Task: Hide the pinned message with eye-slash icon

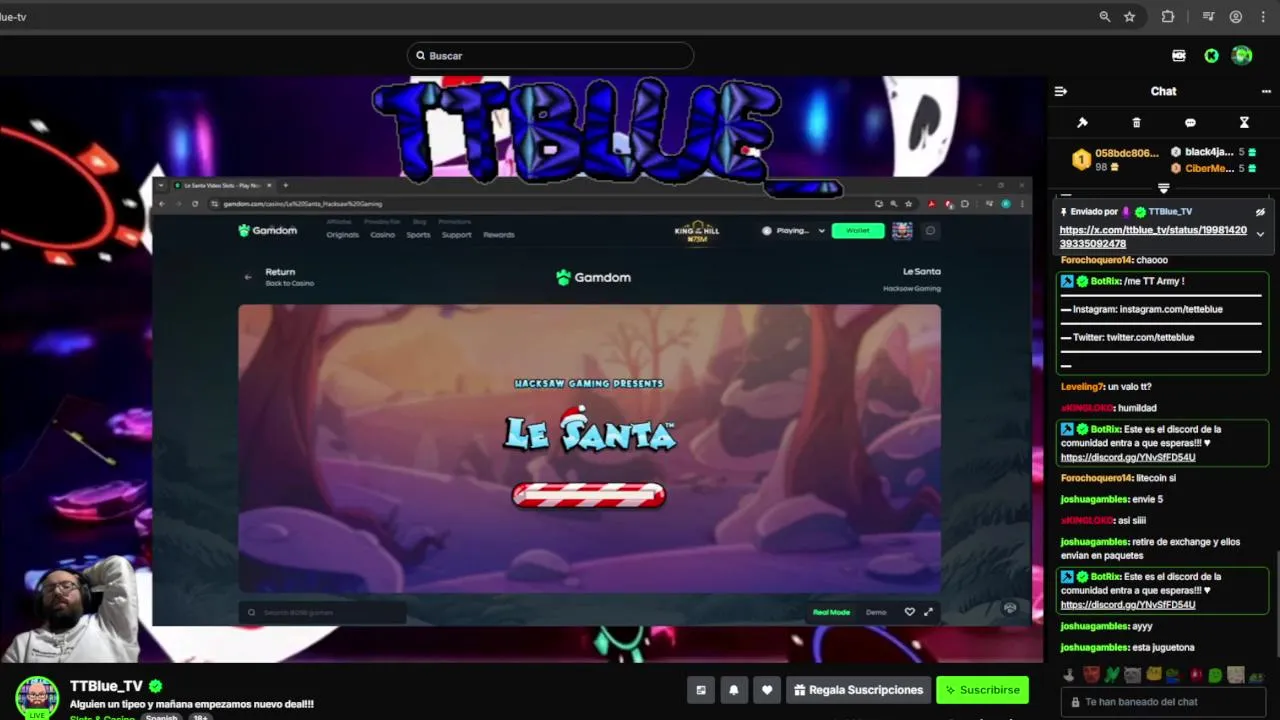Action: (x=1260, y=212)
